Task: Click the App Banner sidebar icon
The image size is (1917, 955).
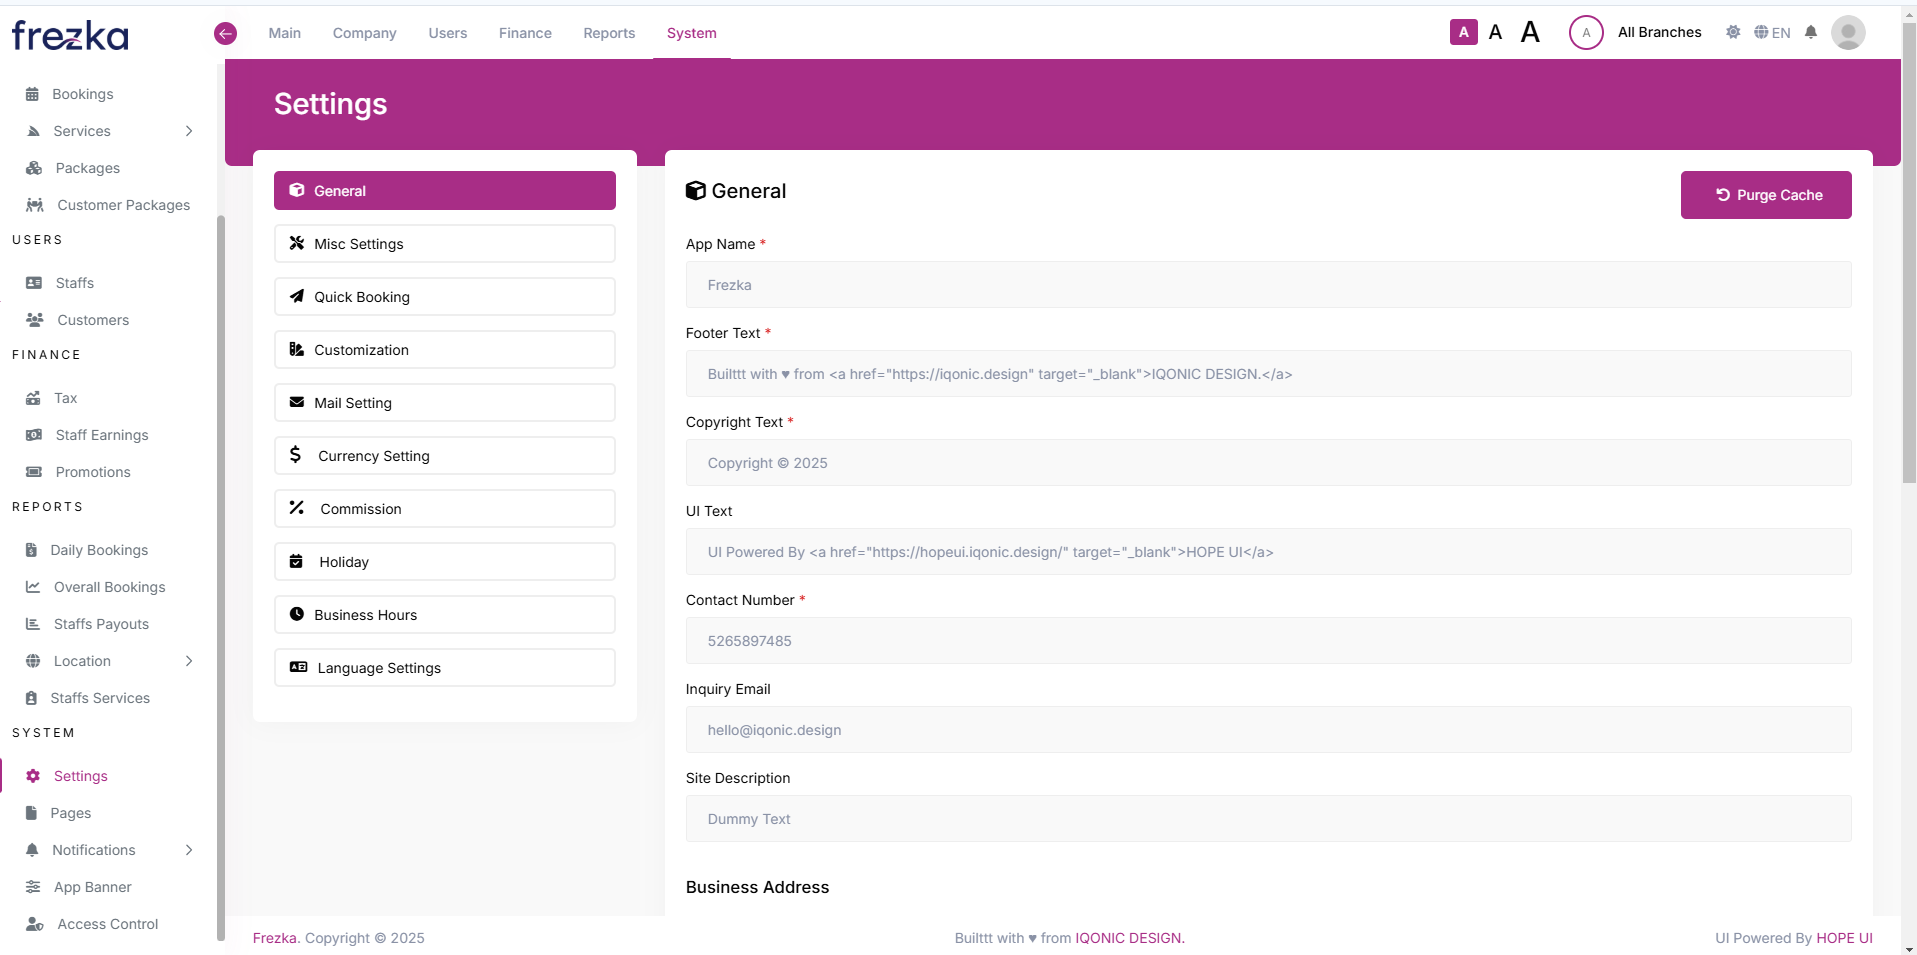Action: 33,887
